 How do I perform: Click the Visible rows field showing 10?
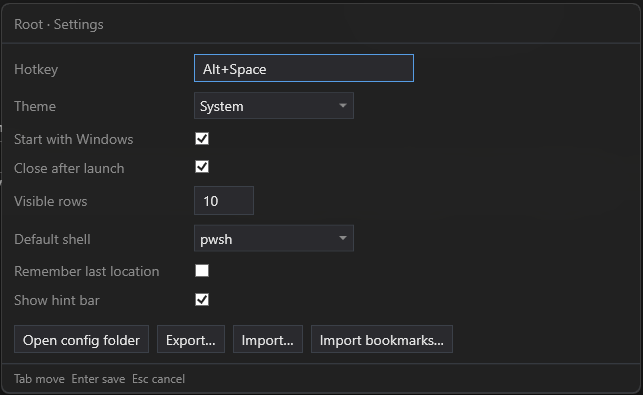tap(224, 201)
